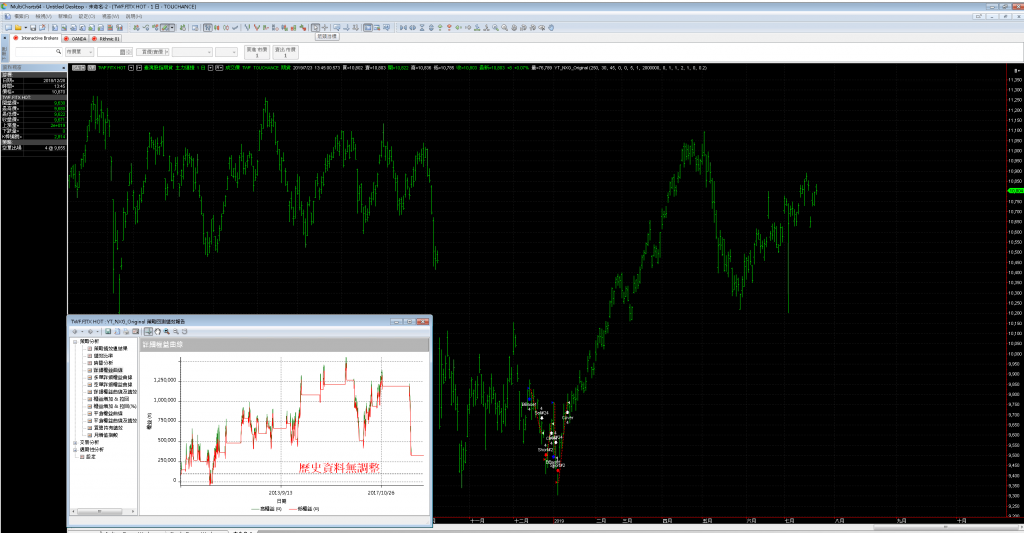1024x533 pixels.
Task: Click the open folder icon in main toolbar
Action: [19, 27]
